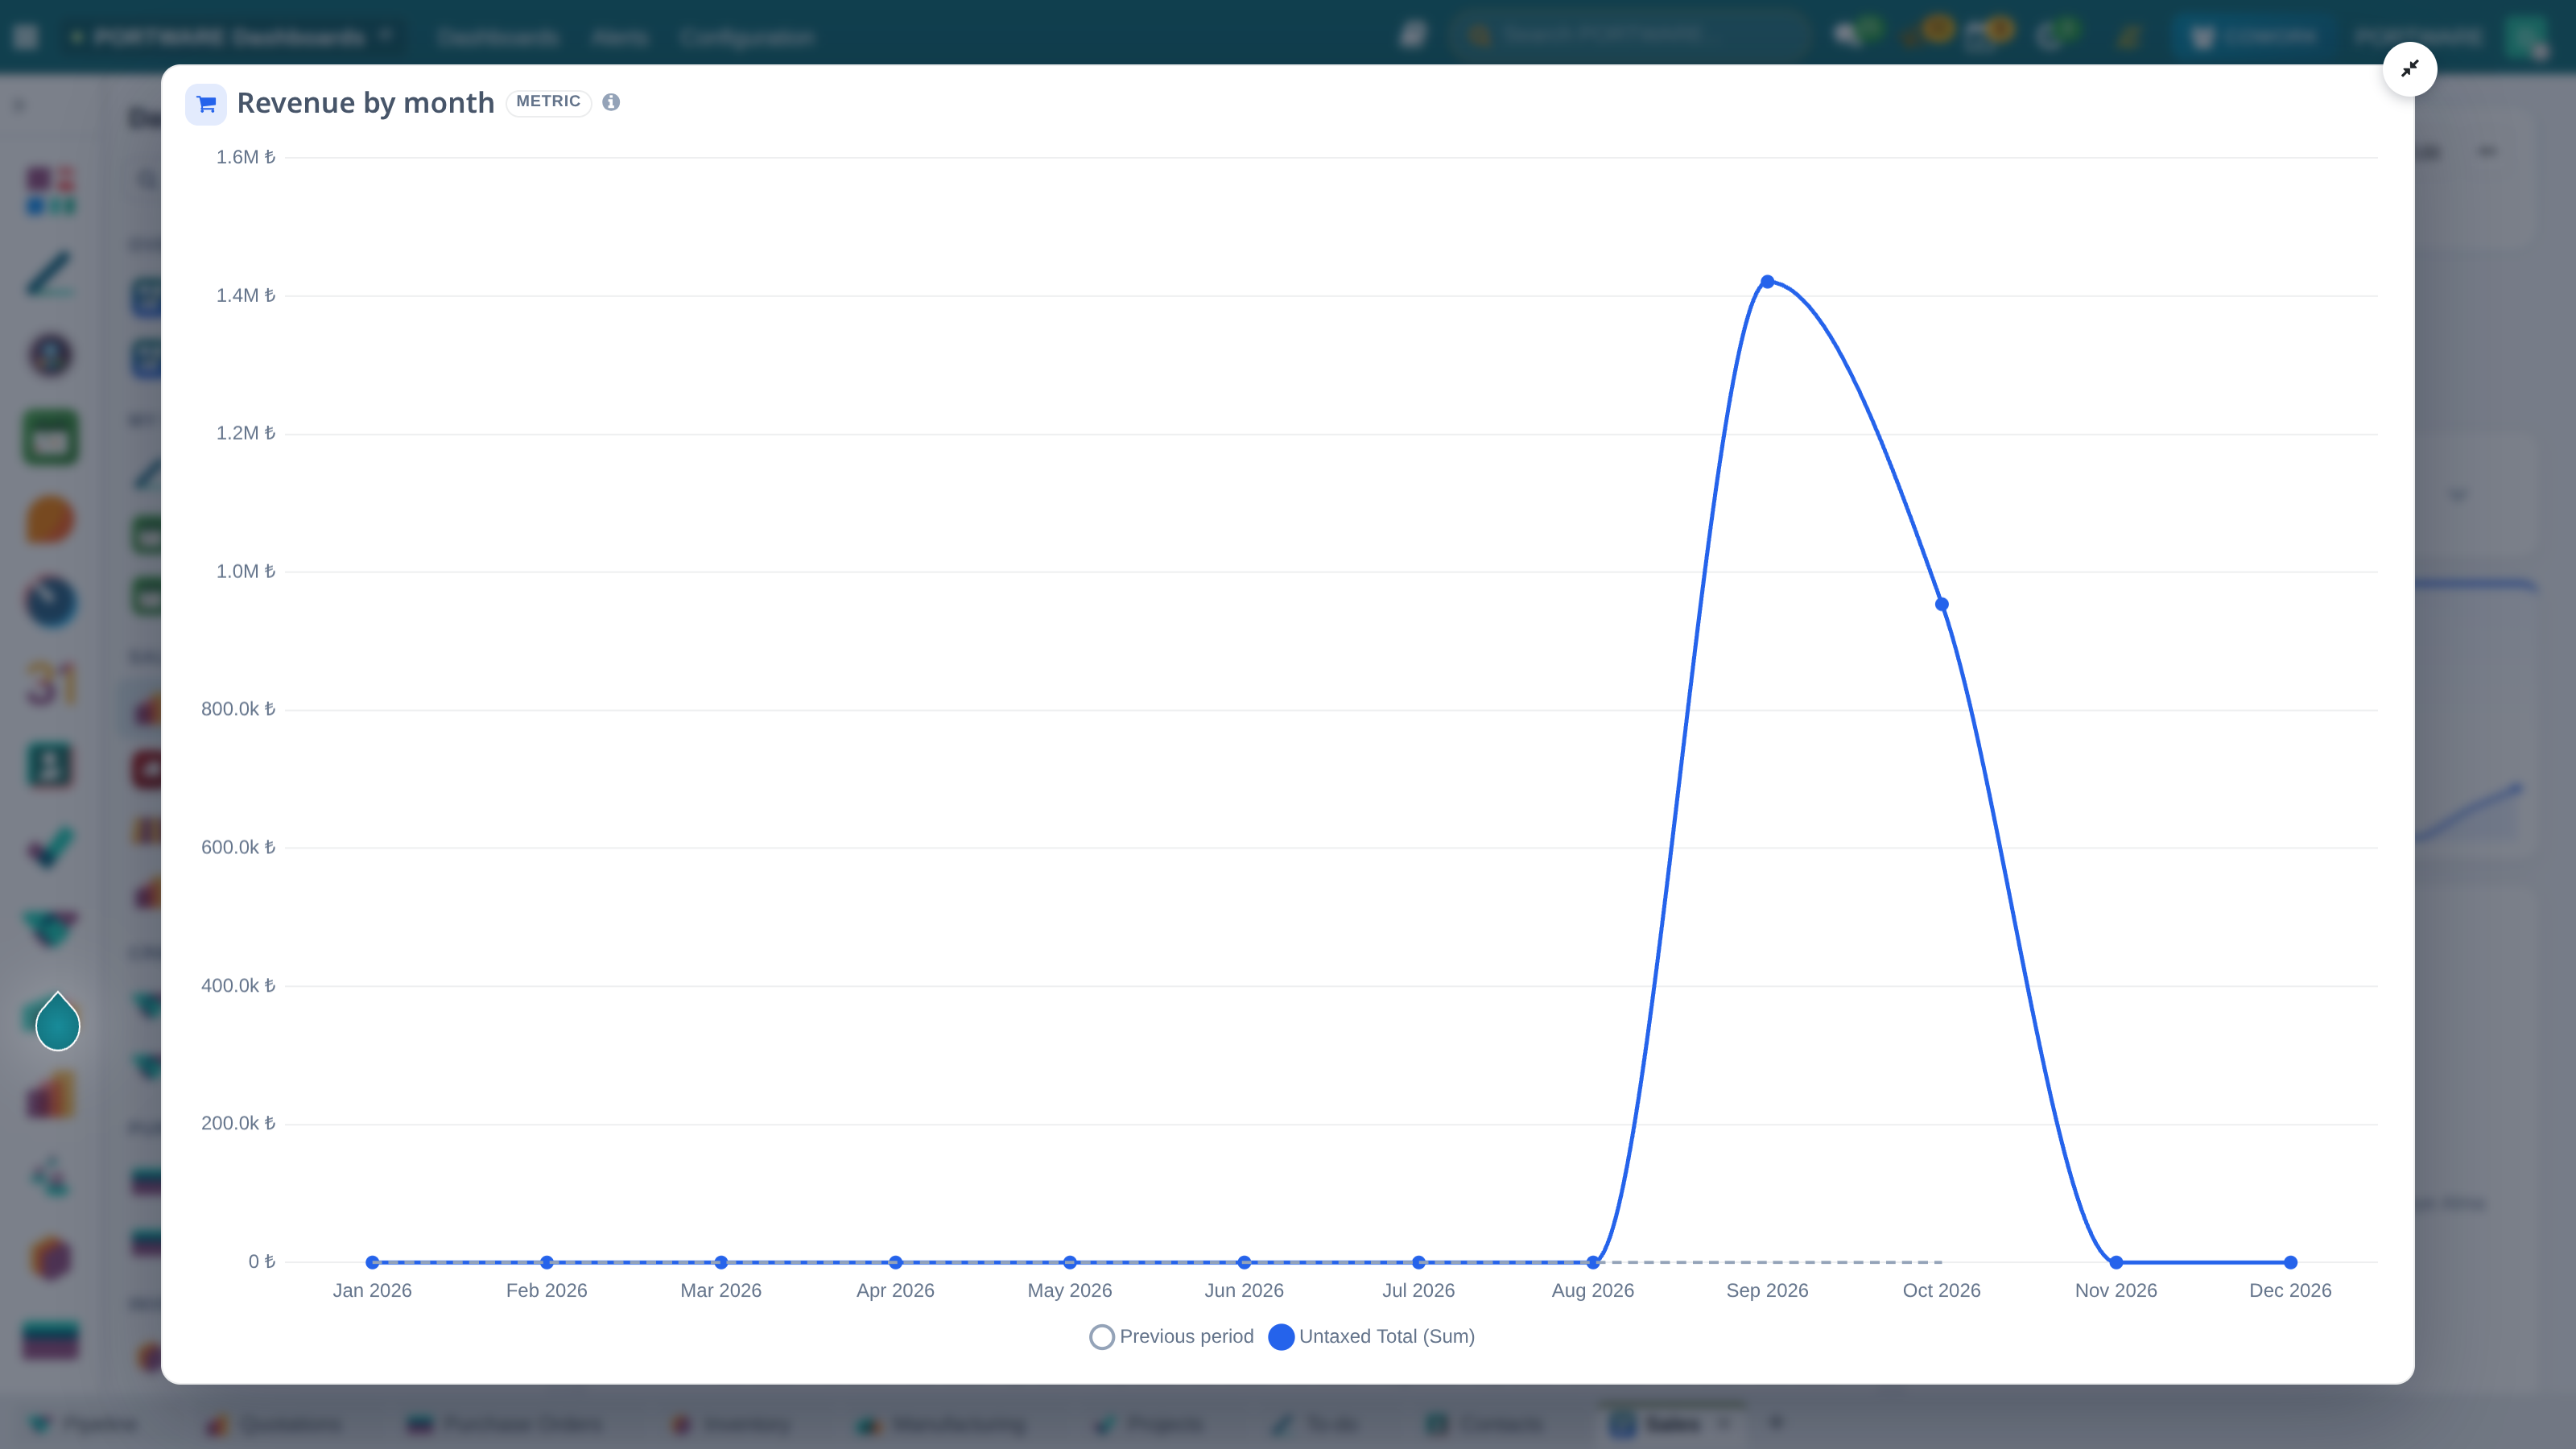Select the Mar 2026 data point
The width and height of the screenshot is (2576, 1449).
pos(721,1262)
